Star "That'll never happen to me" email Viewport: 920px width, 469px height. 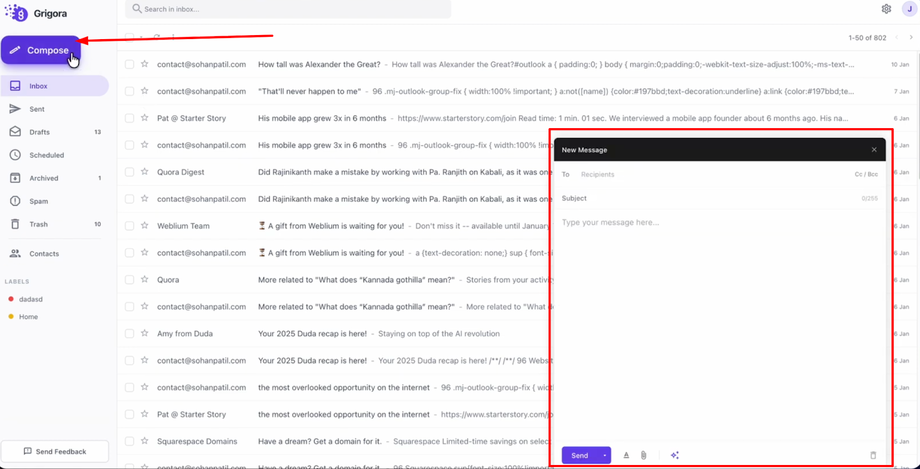click(x=145, y=91)
